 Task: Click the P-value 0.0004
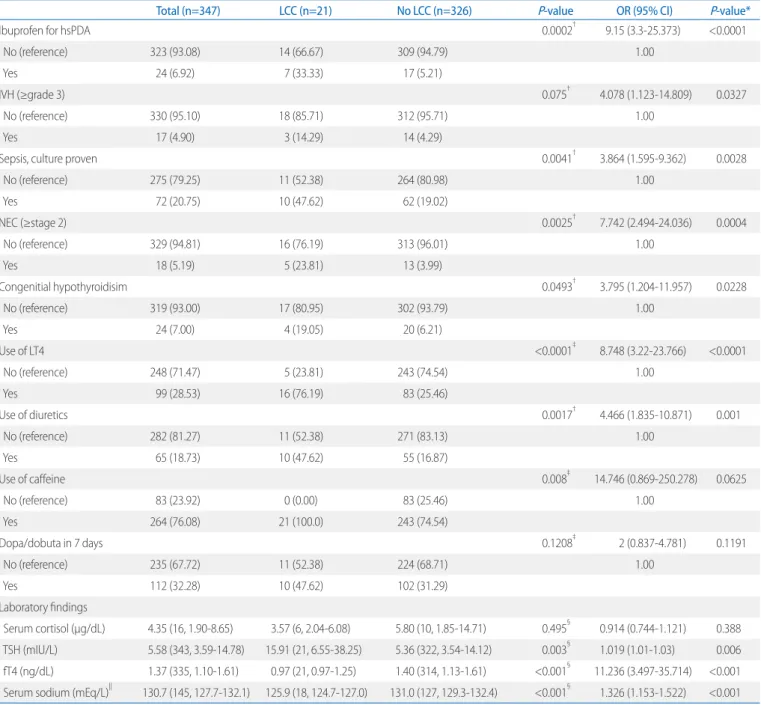(x=731, y=223)
